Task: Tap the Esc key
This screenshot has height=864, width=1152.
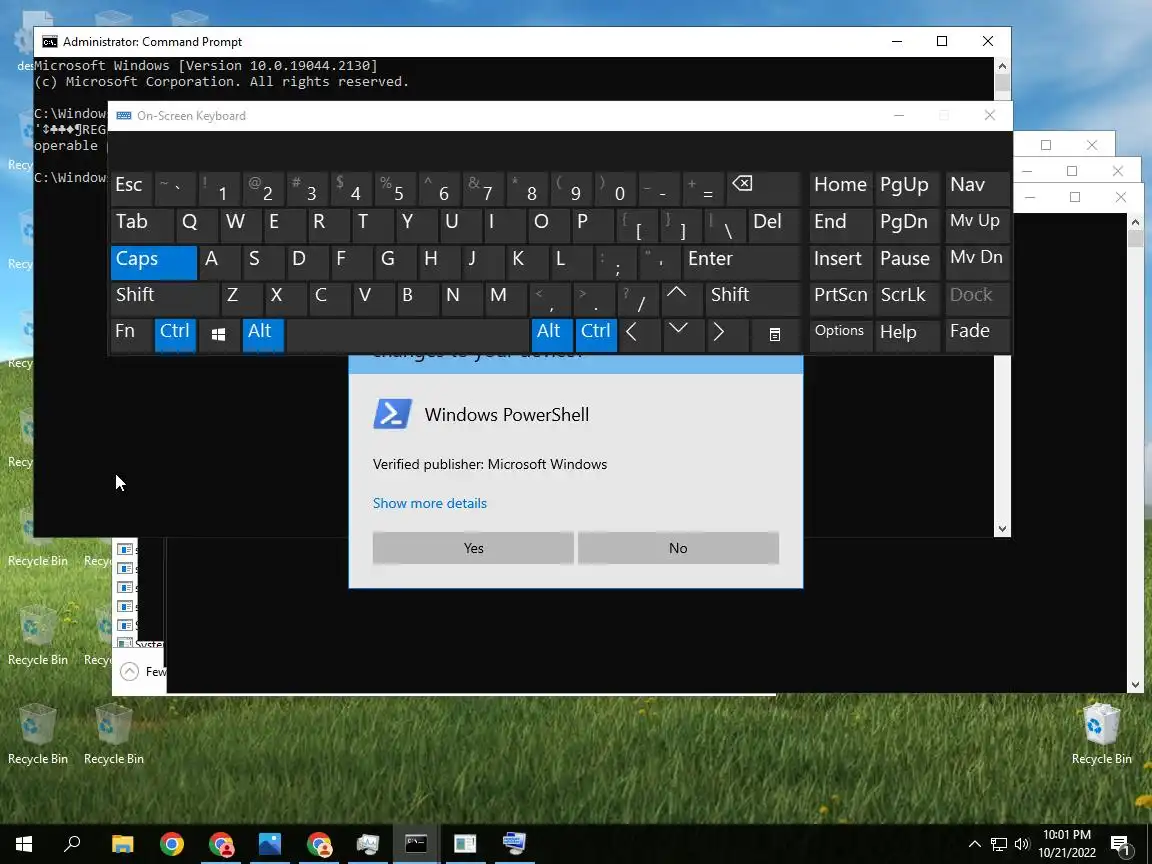Action: [132, 189]
